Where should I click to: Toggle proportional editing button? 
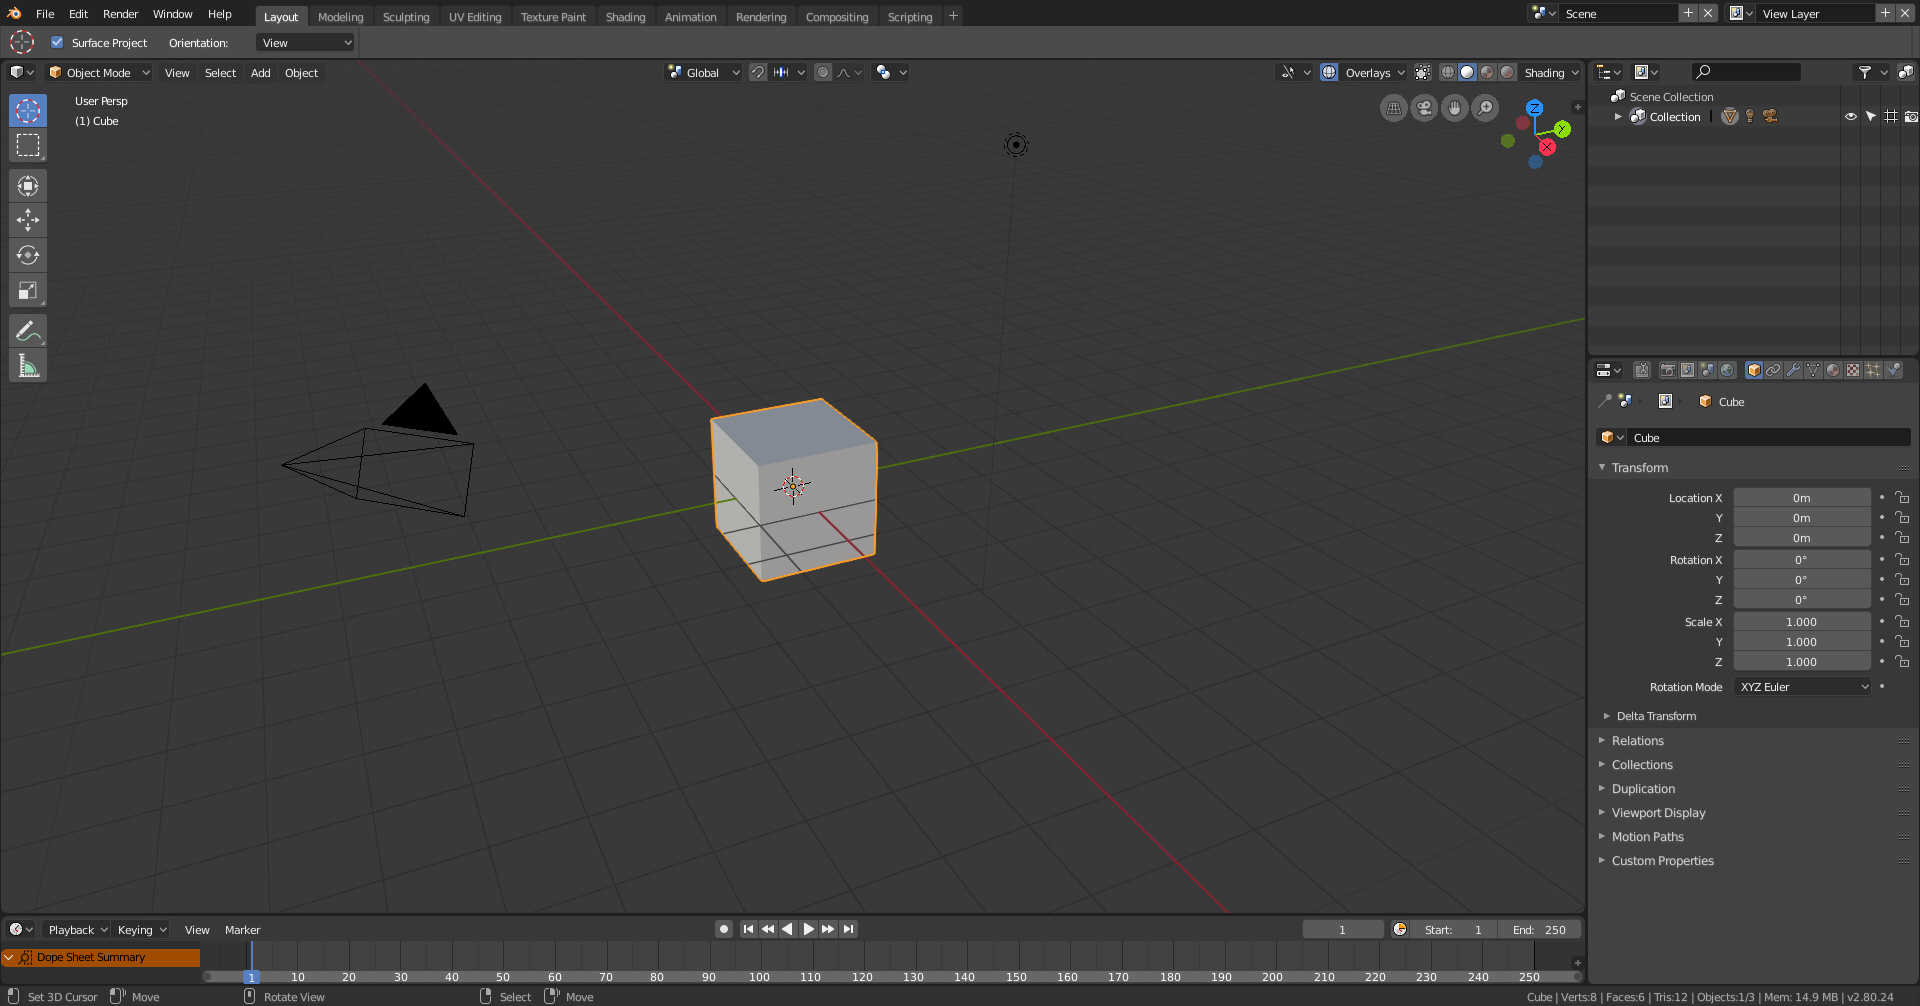click(823, 72)
